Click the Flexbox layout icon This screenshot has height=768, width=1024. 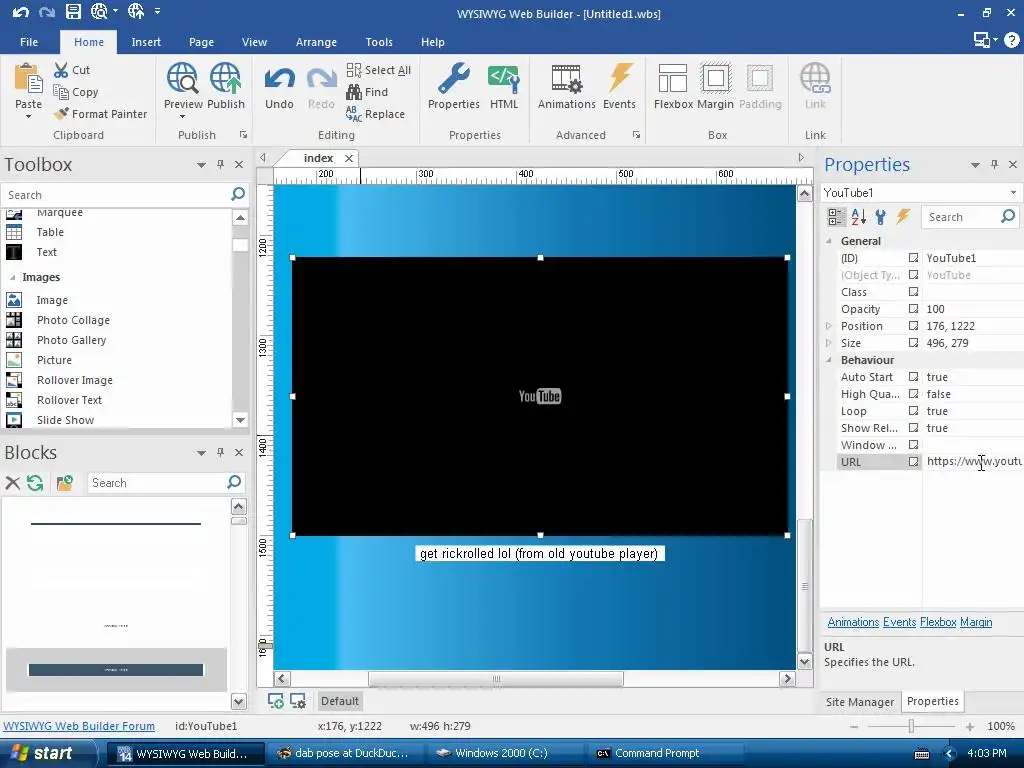pos(673,78)
